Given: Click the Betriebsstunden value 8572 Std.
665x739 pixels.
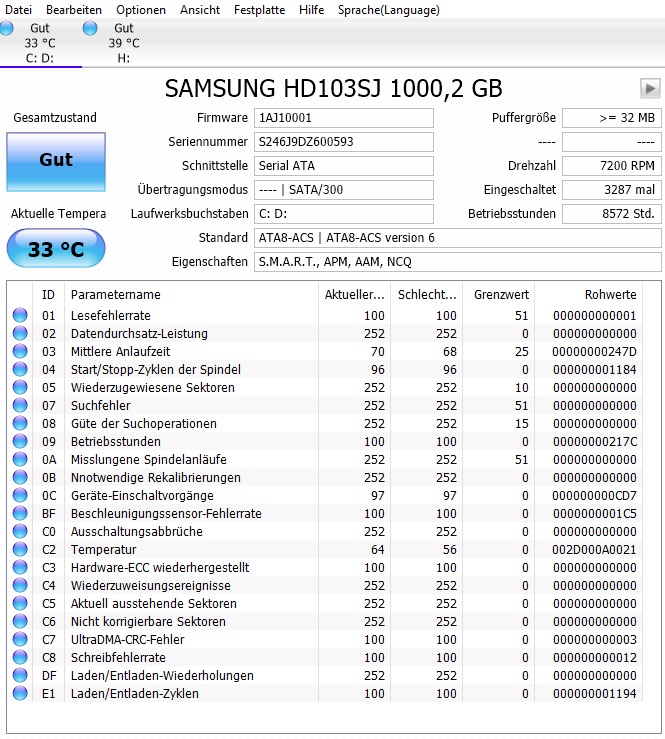Looking at the screenshot, I should (x=612, y=214).
